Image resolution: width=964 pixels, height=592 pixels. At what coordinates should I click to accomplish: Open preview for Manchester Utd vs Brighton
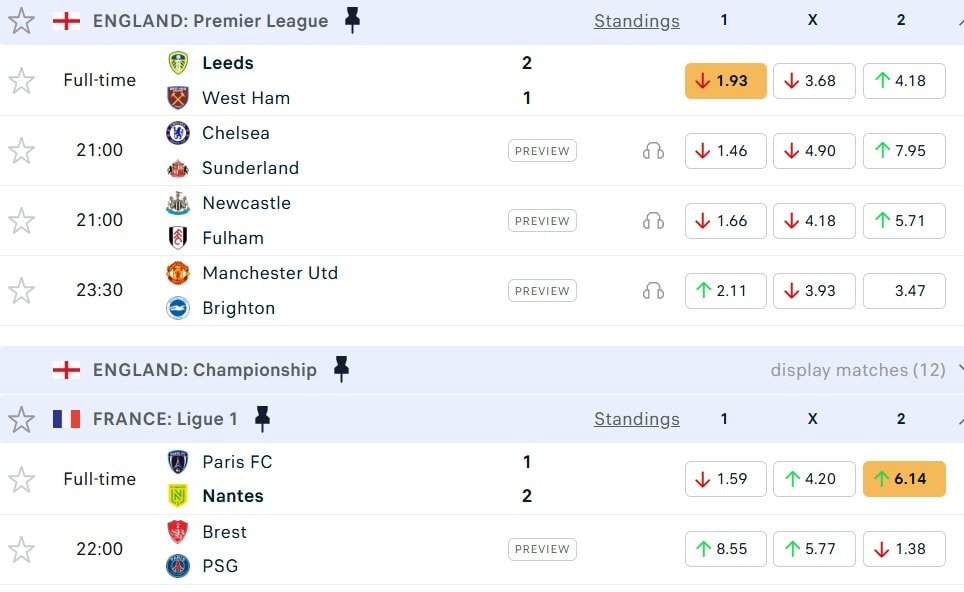click(542, 291)
